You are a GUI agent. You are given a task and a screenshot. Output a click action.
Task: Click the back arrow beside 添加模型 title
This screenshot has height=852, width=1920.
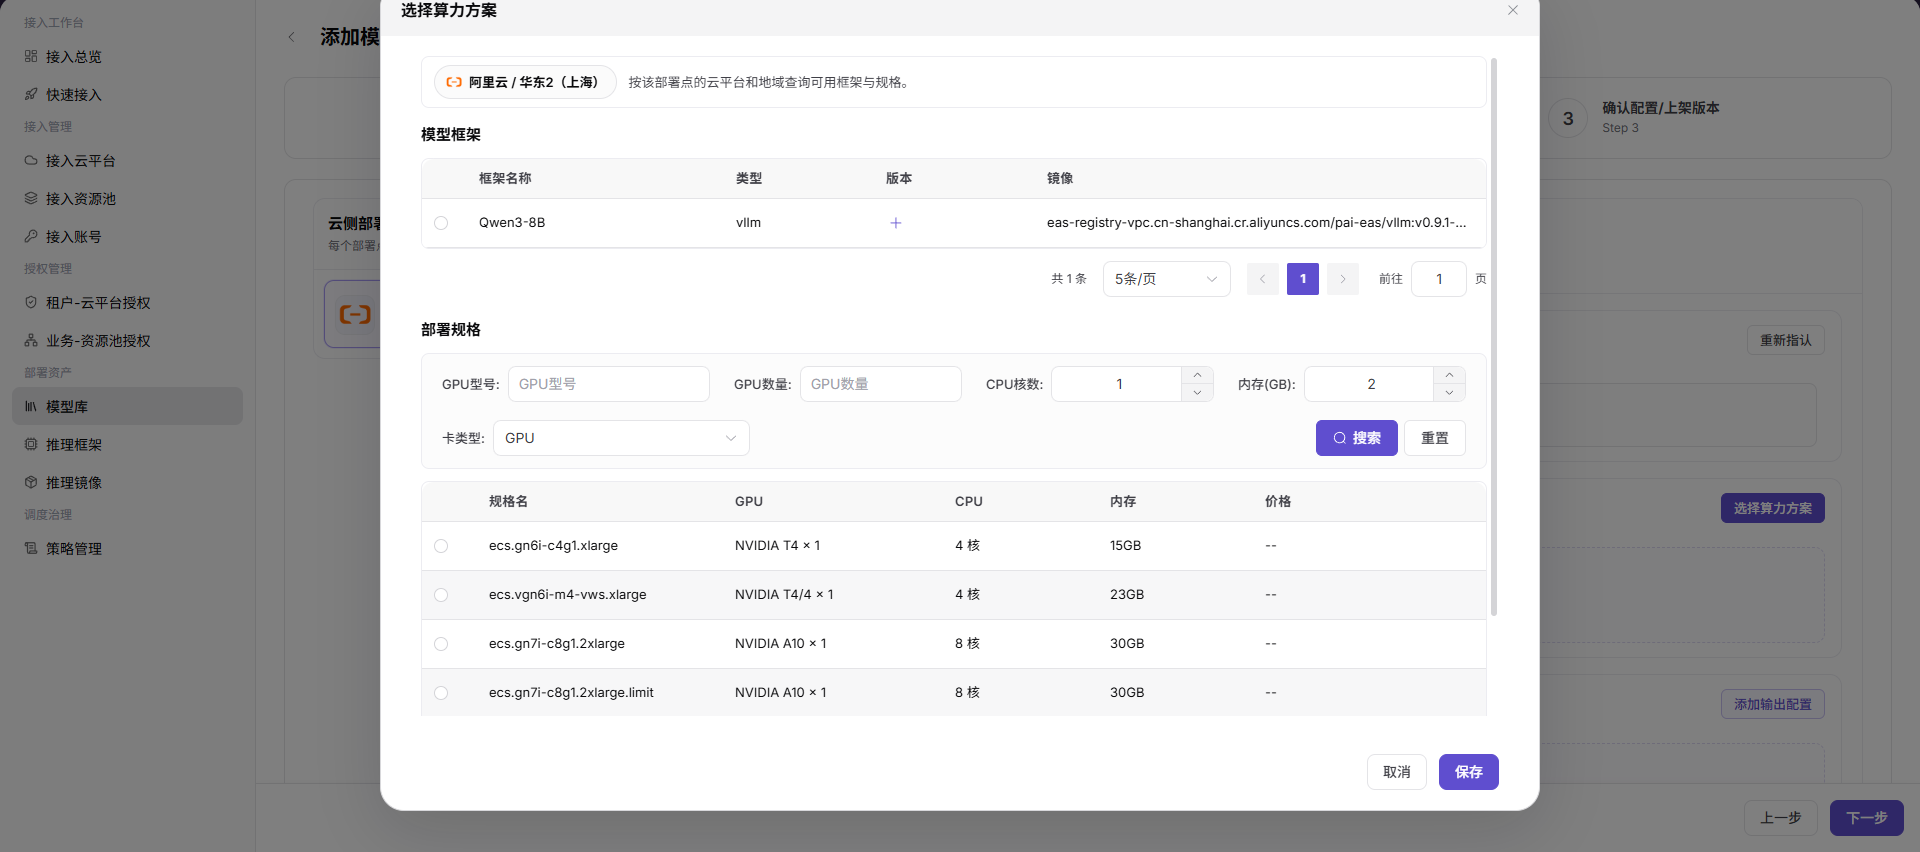click(291, 37)
